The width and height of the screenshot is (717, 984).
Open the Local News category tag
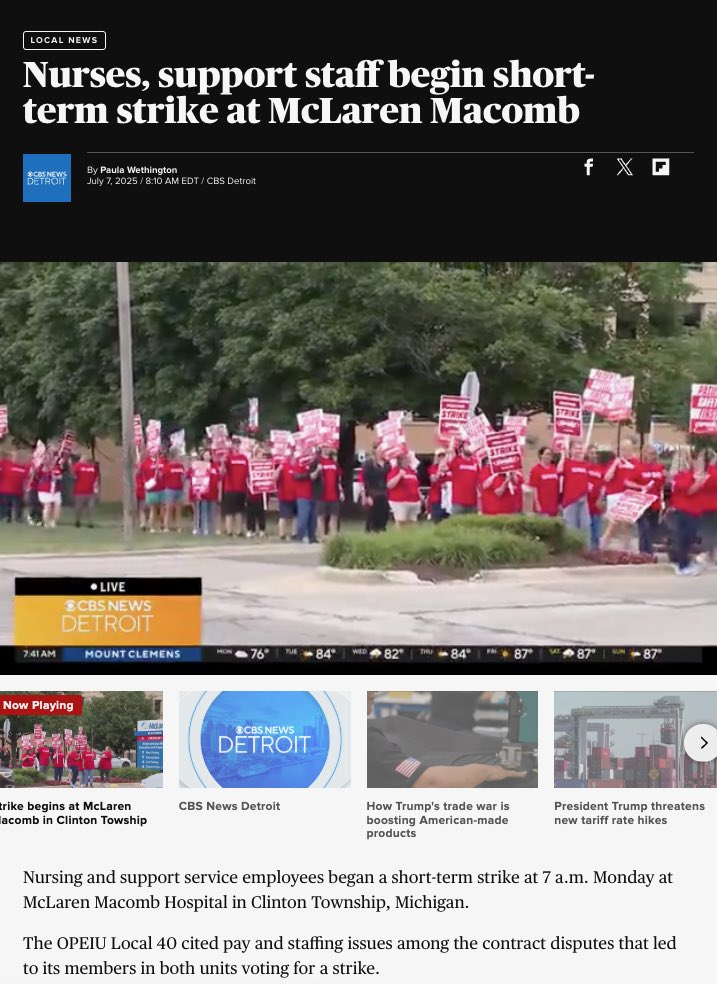(x=65, y=40)
